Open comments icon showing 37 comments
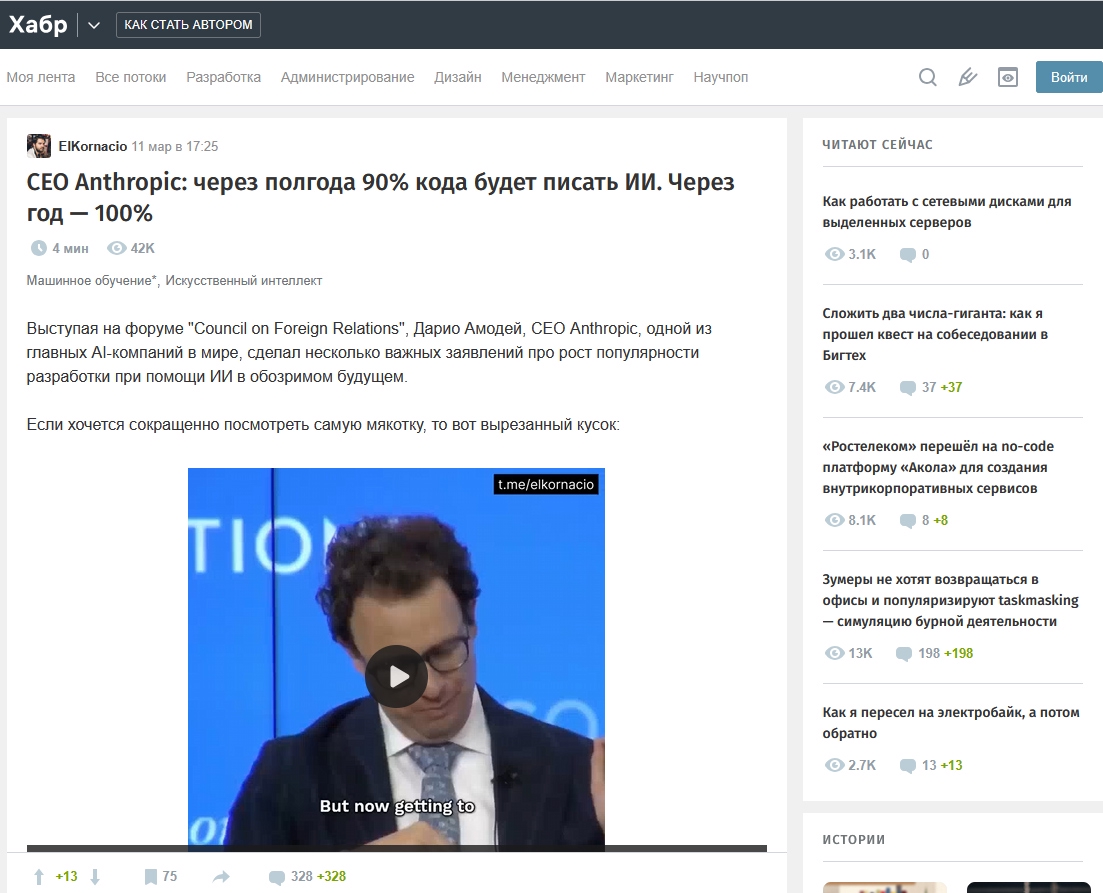This screenshot has width=1103, height=893. tap(908, 388)
